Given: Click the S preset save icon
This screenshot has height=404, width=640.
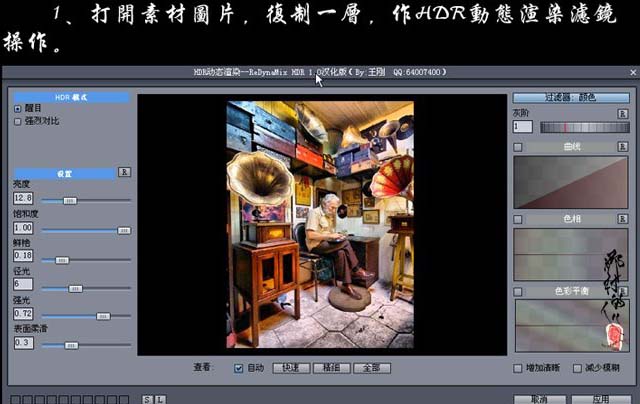Looking at the screenshot, I should (x=147, y=399).
